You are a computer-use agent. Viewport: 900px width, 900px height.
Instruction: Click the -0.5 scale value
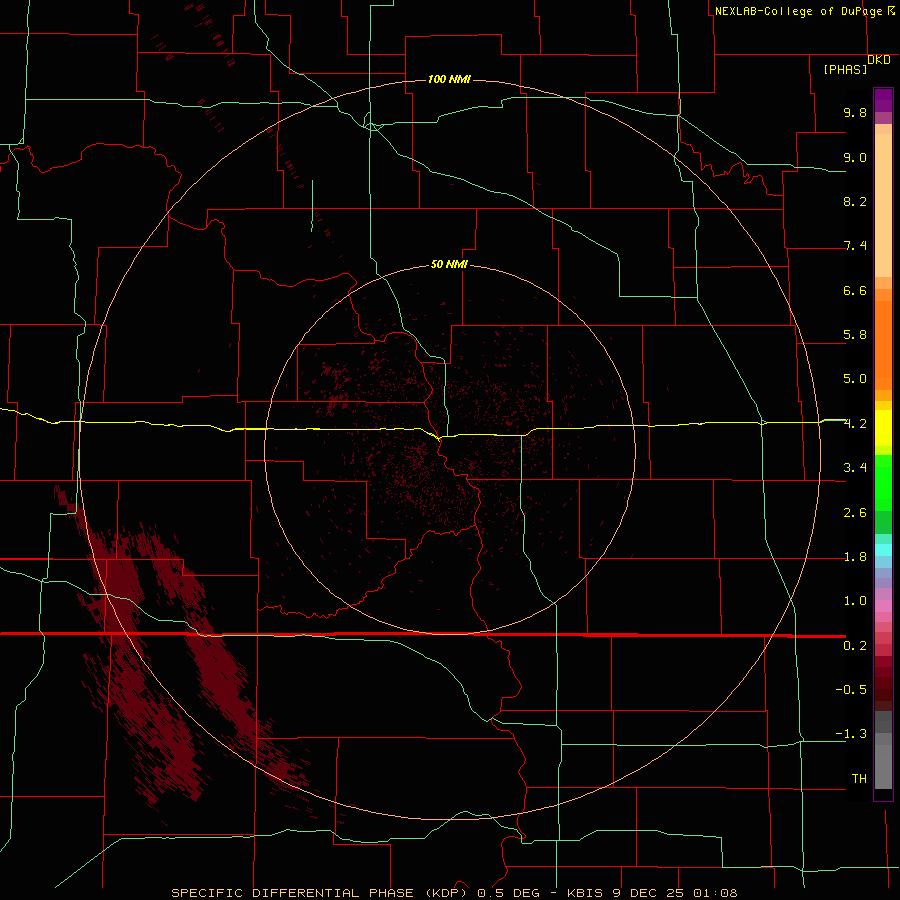851,690
